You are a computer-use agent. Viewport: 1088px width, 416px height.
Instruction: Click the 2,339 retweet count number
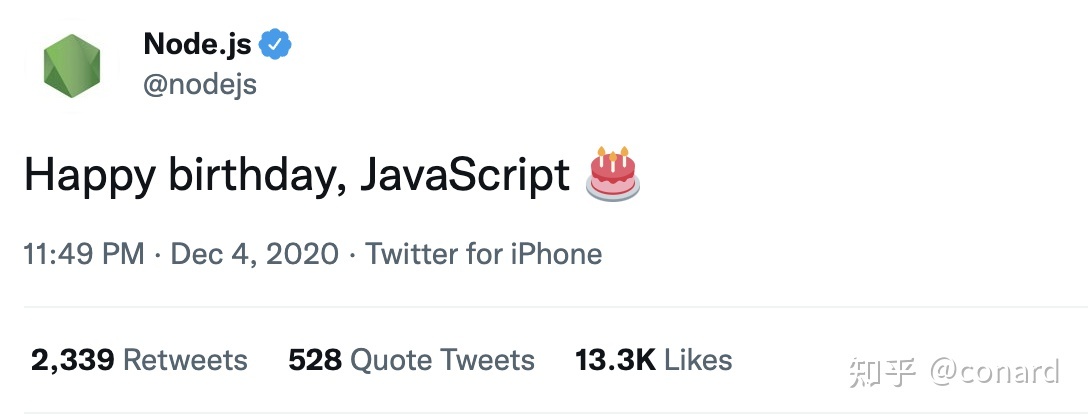72,360
